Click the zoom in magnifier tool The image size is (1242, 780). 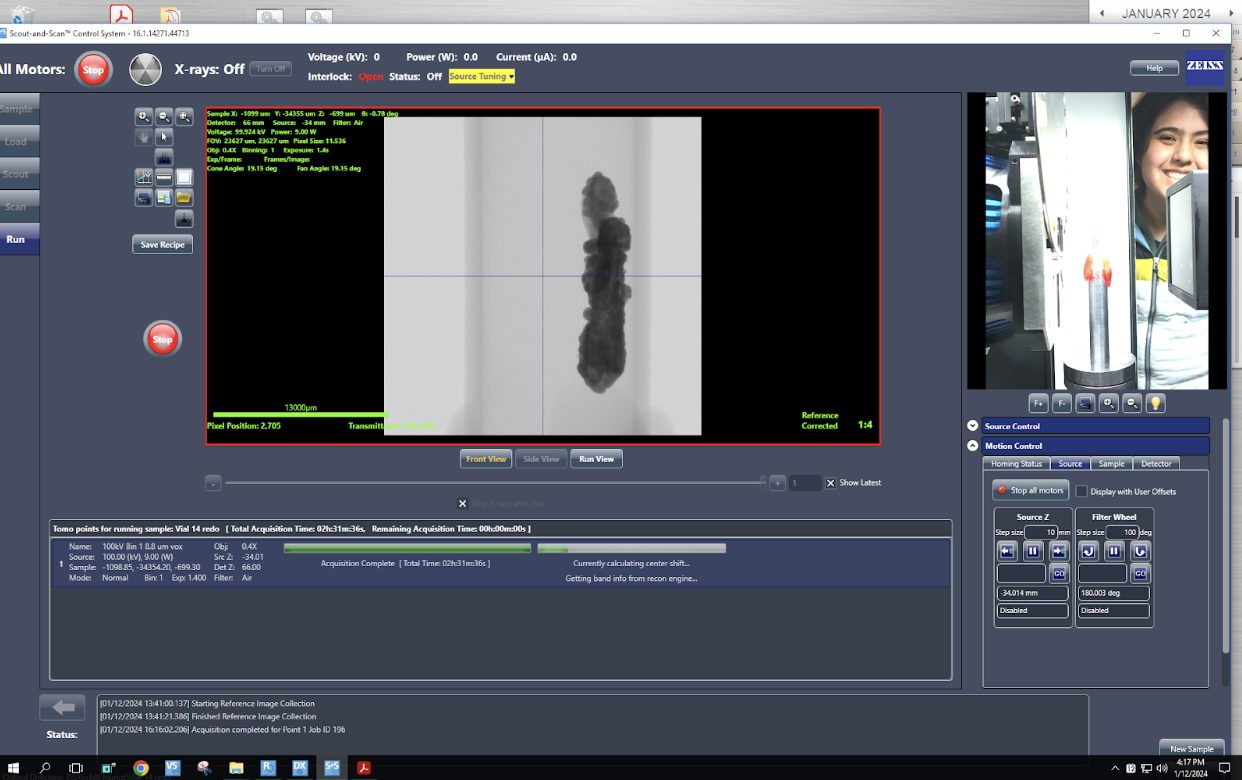click(x=144, y=117)
